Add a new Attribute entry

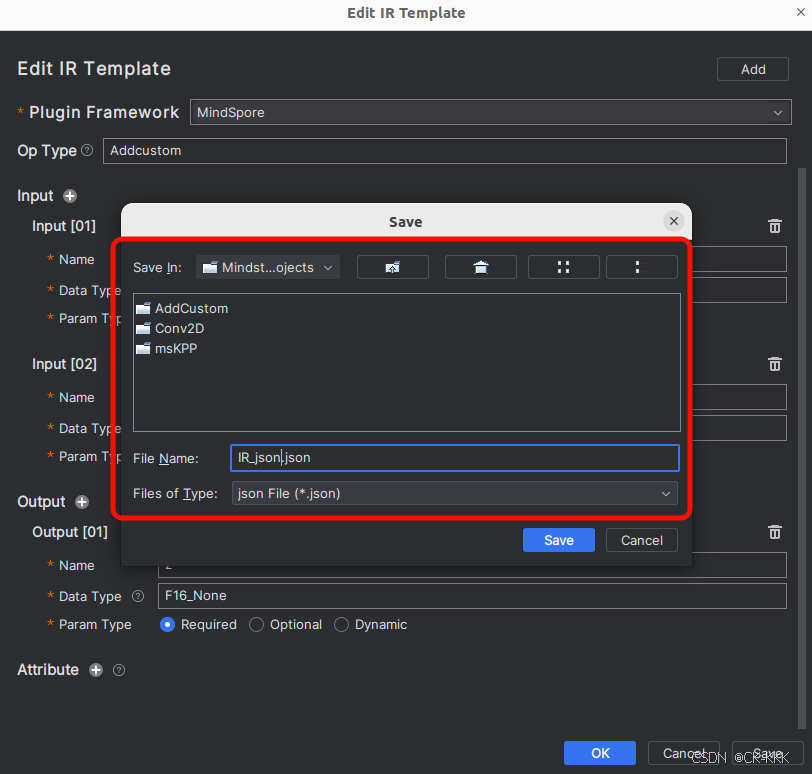96,670
